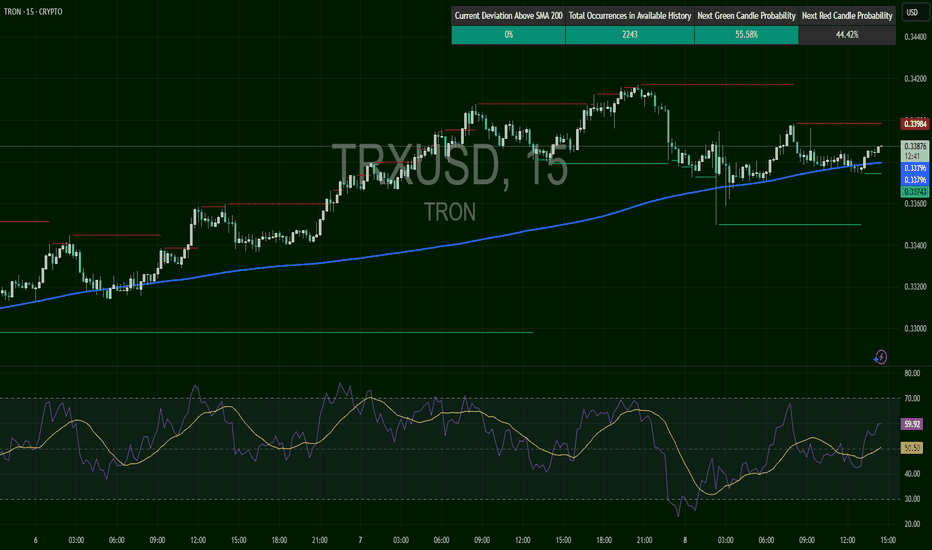Click the lightning bolt icon near the chart's corner
Screen dimensions: 932x550
click(880, 357)
